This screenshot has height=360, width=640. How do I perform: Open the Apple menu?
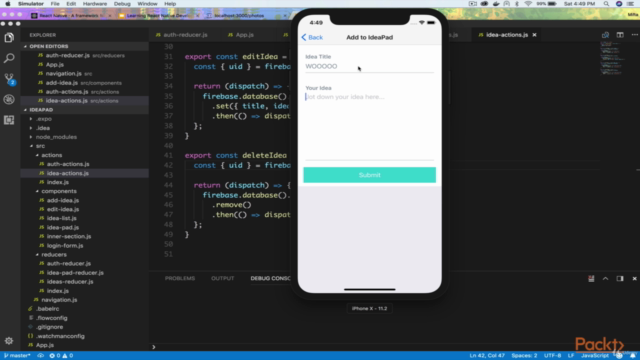pyautogui.click(x=7, y=4)
